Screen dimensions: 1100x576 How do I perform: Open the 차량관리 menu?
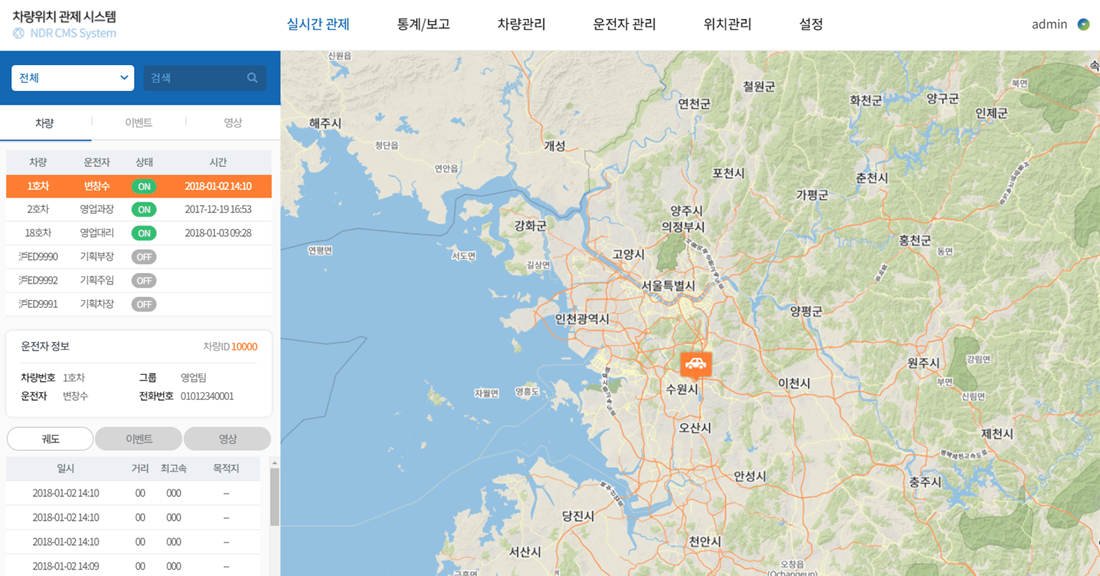click(x=521, y=25)
